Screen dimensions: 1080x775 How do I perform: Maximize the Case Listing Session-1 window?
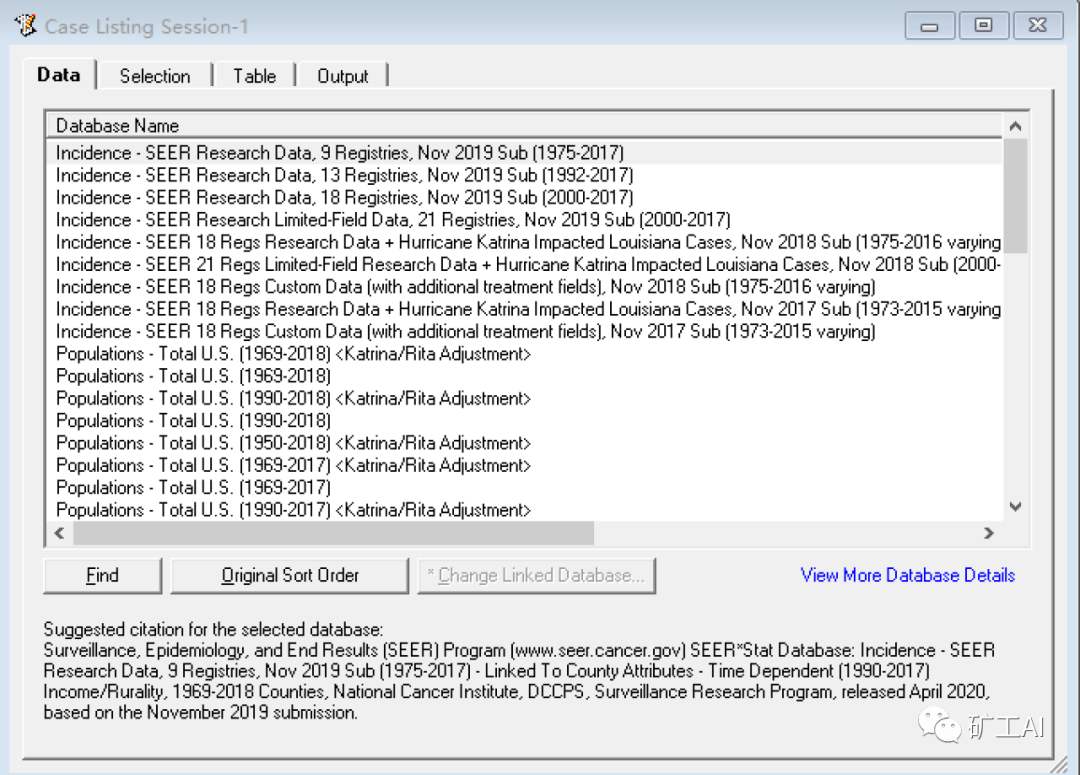click(x=983, y=26)
